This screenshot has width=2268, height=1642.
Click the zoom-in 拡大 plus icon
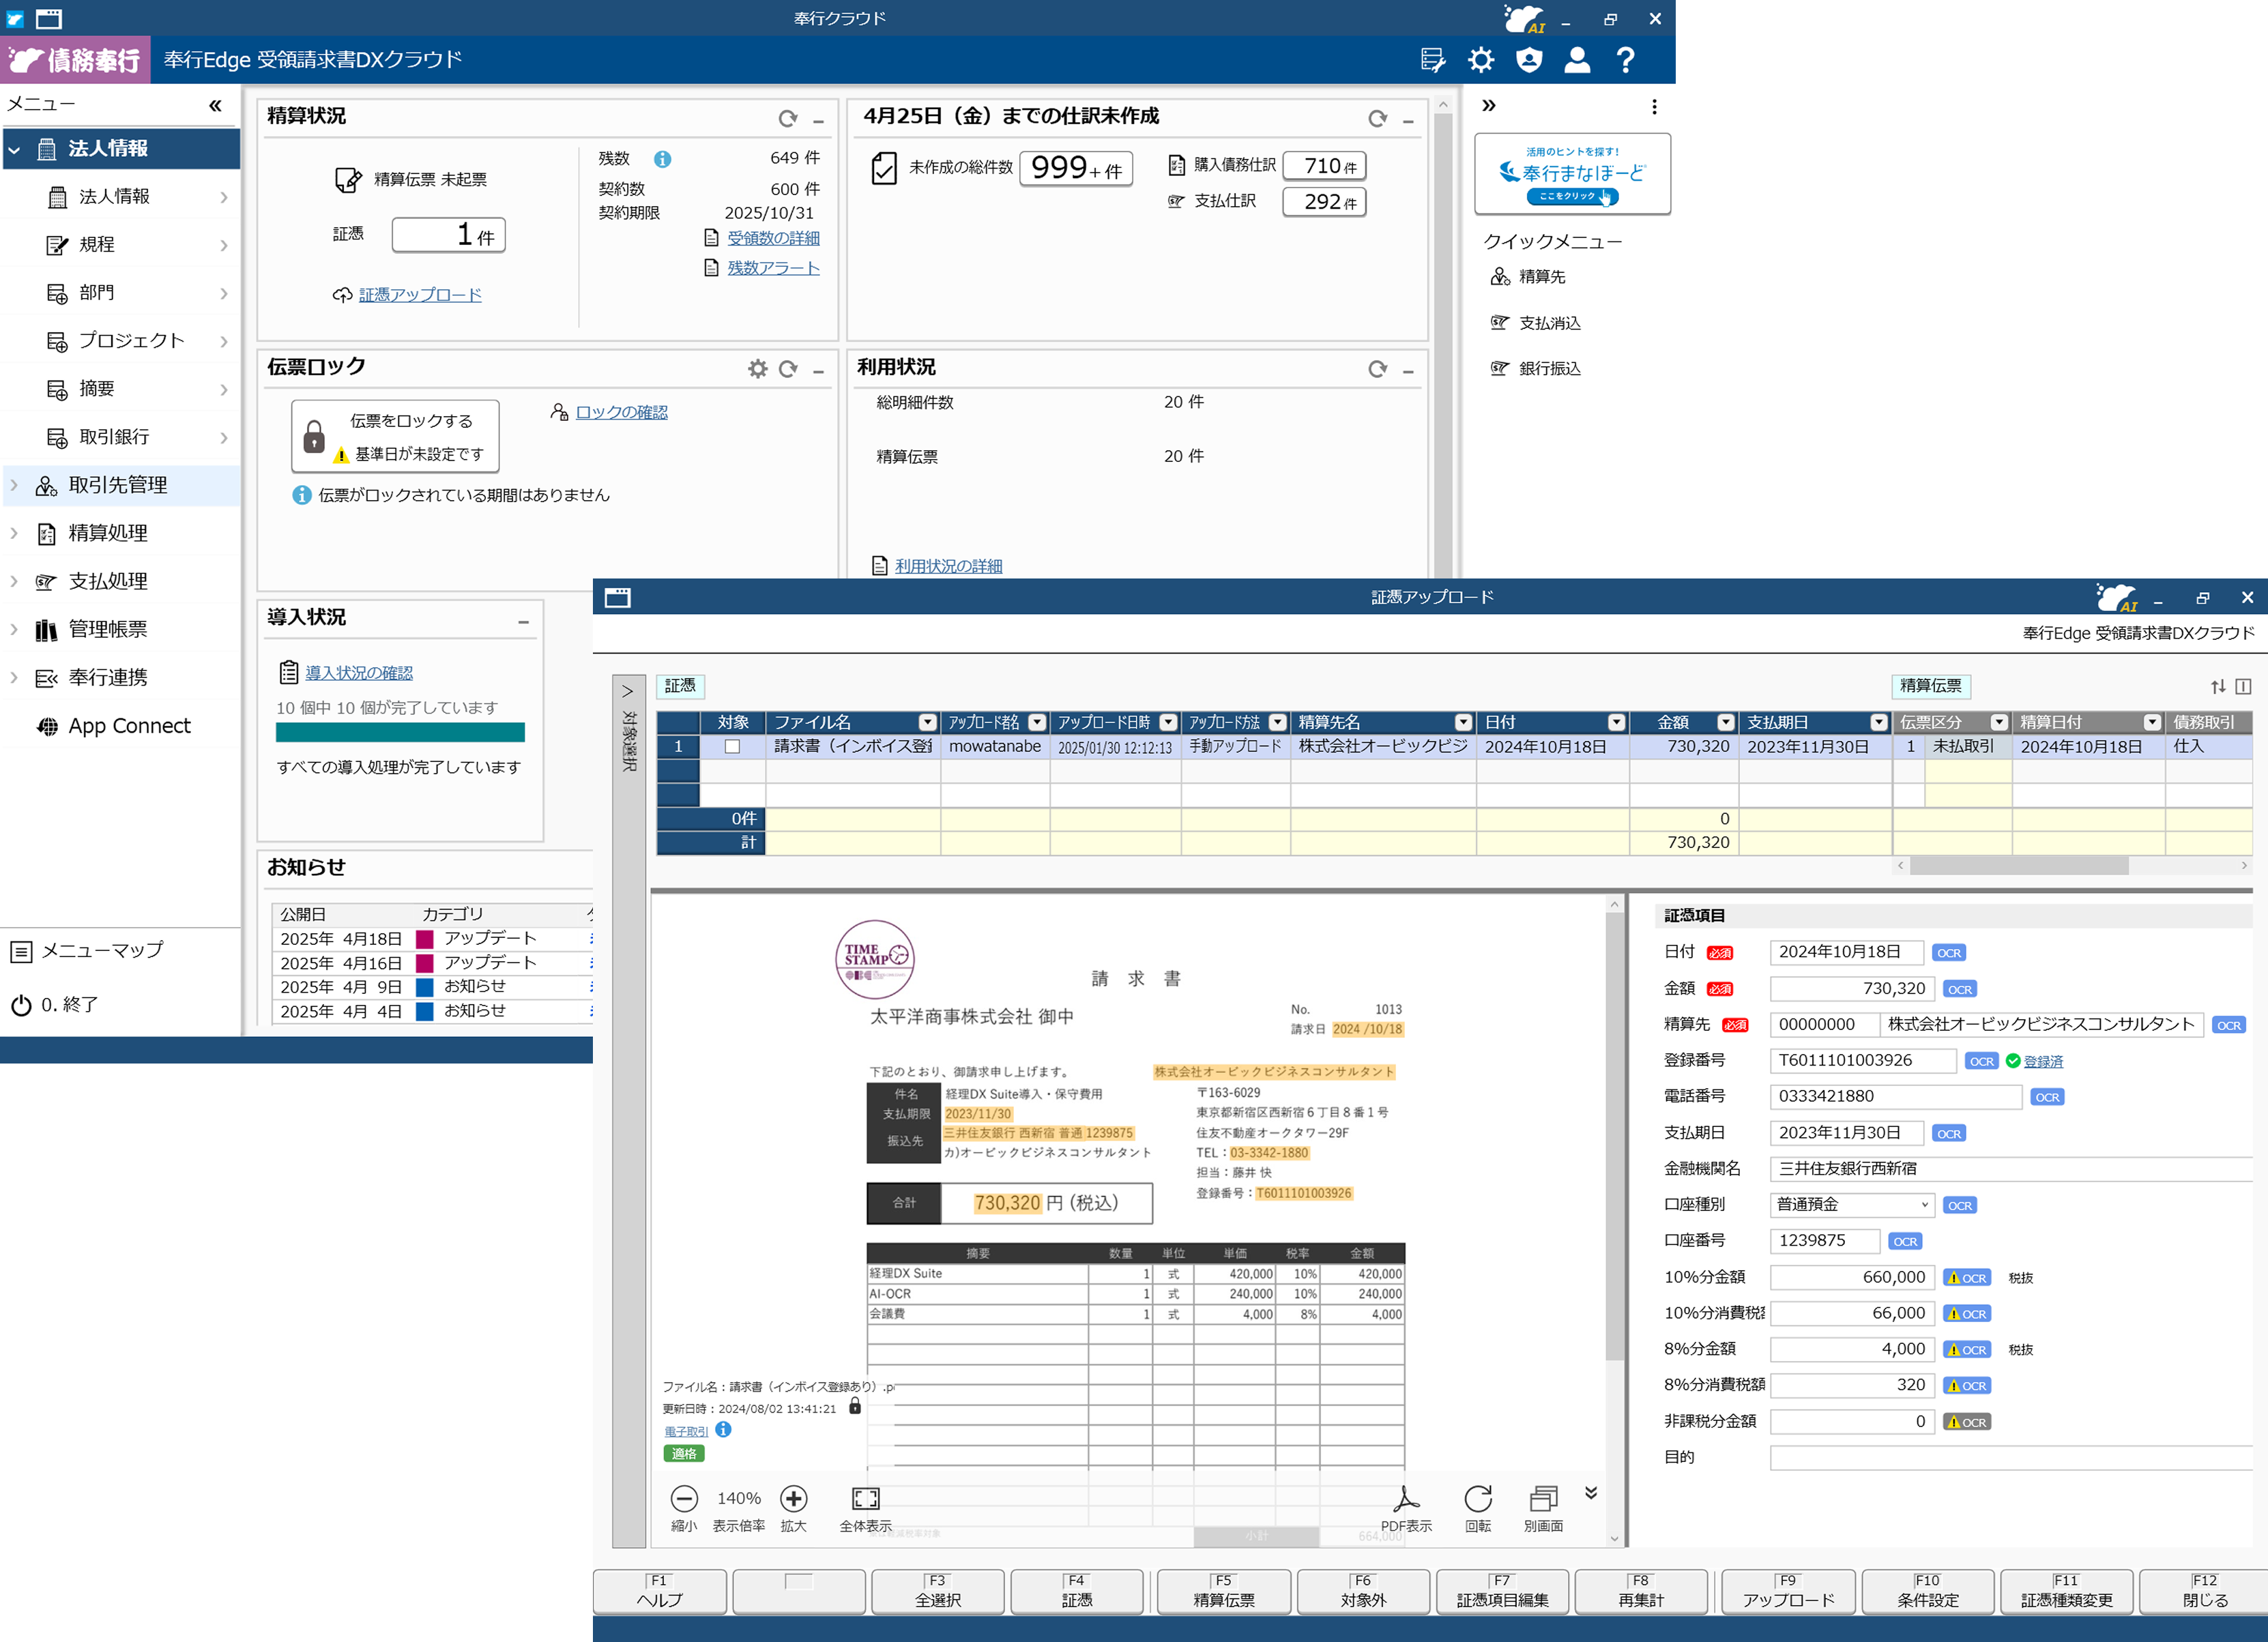click(793, 1498)
